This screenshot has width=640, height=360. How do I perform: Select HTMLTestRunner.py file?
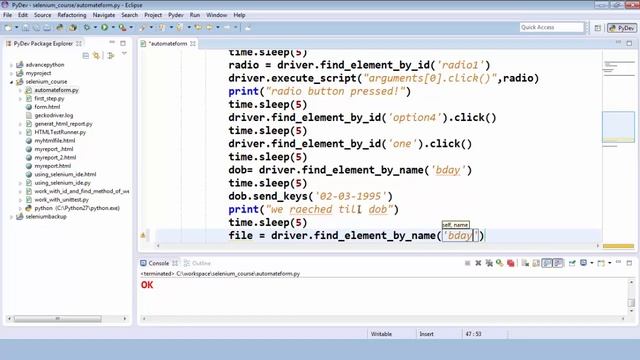[60, 132]
